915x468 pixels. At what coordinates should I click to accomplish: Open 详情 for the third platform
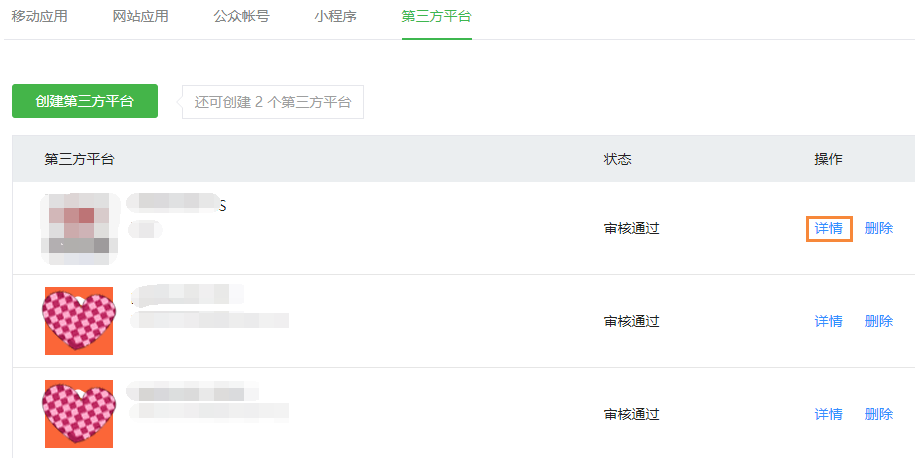pos(829,414)
